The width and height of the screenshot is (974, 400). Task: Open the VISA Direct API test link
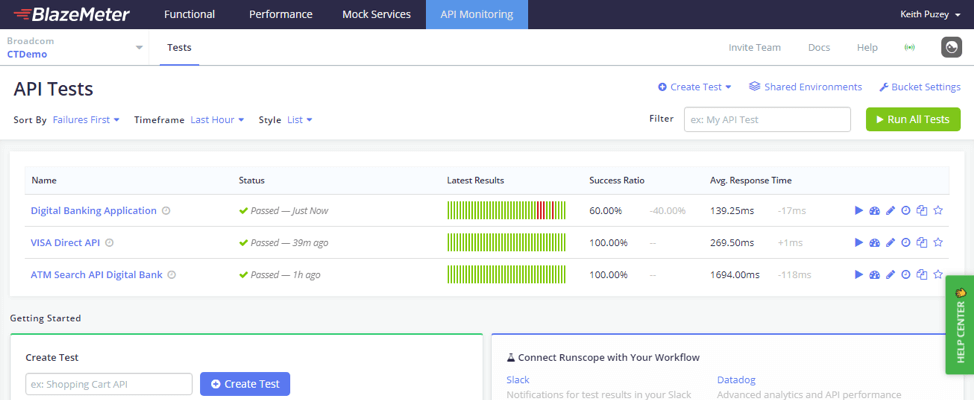pos(65,243)
